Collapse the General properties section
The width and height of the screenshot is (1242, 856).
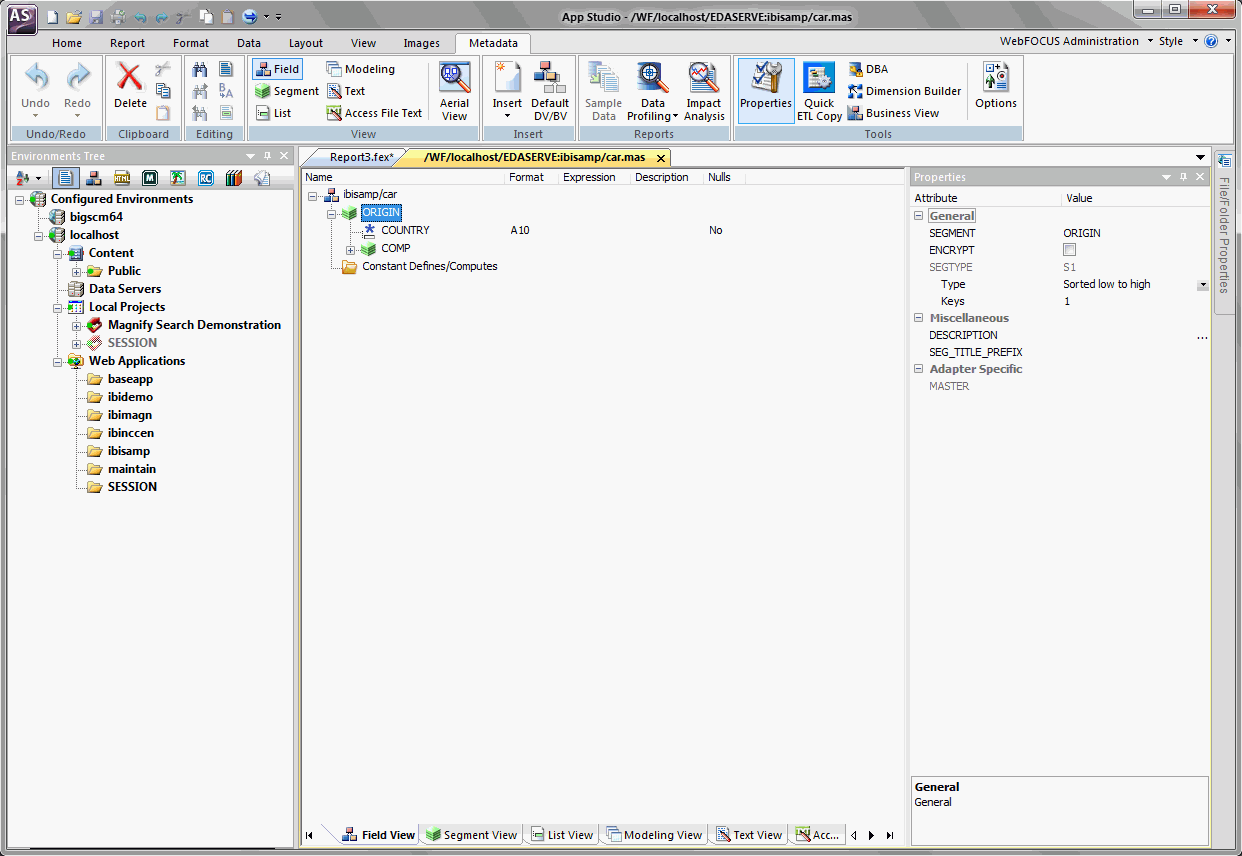pos(920,216)
